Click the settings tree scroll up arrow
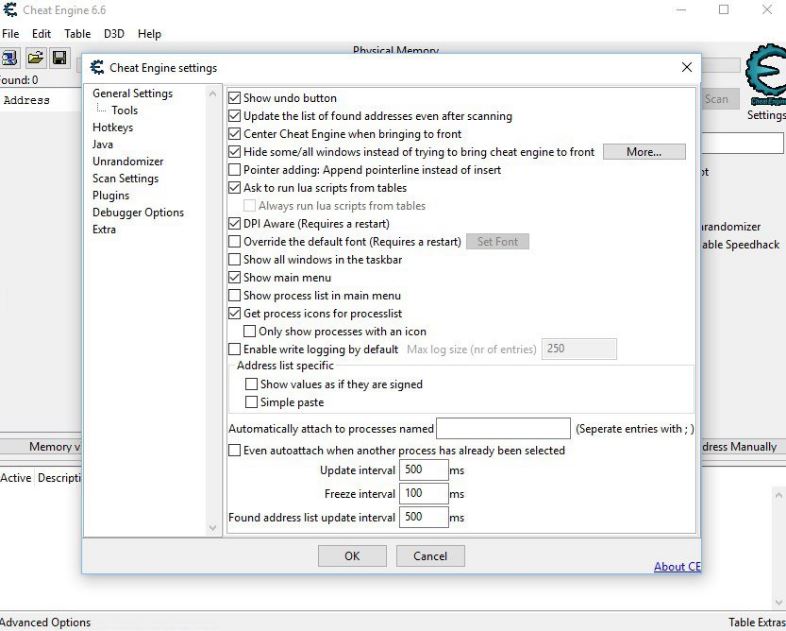 click(x=213, y=94)
